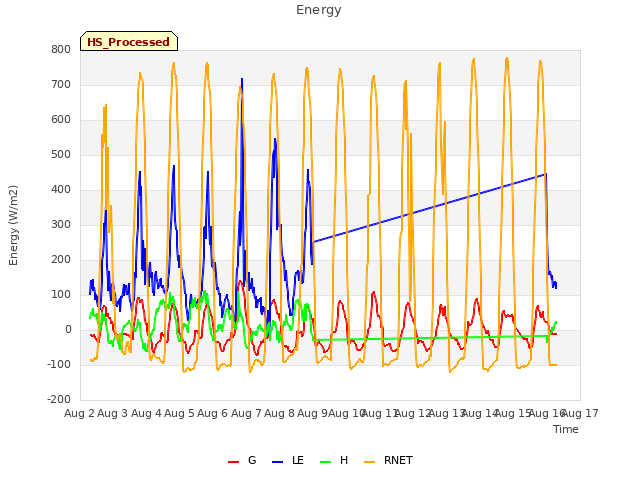The width and height of the screenshot is (640, 480).
Task: Click the Aug 4 x-axis label
Action: click(146, 413)
